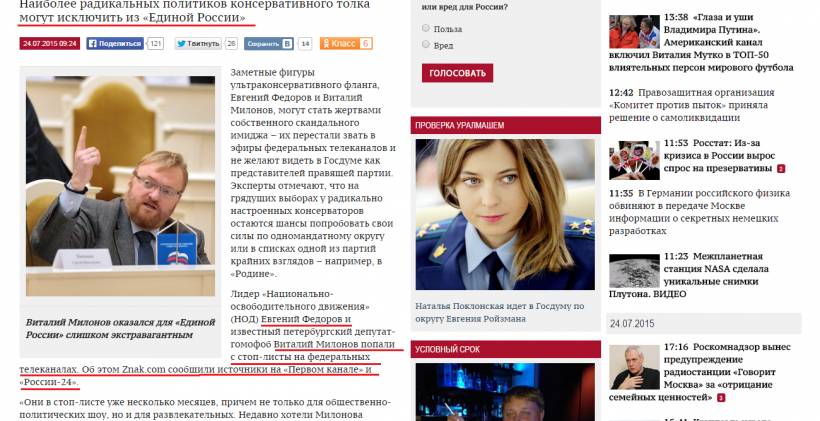Viewport: 820px width, 421px height.
Task: Open 11:23 NASA Pluto news item
Action: [689, 275]
